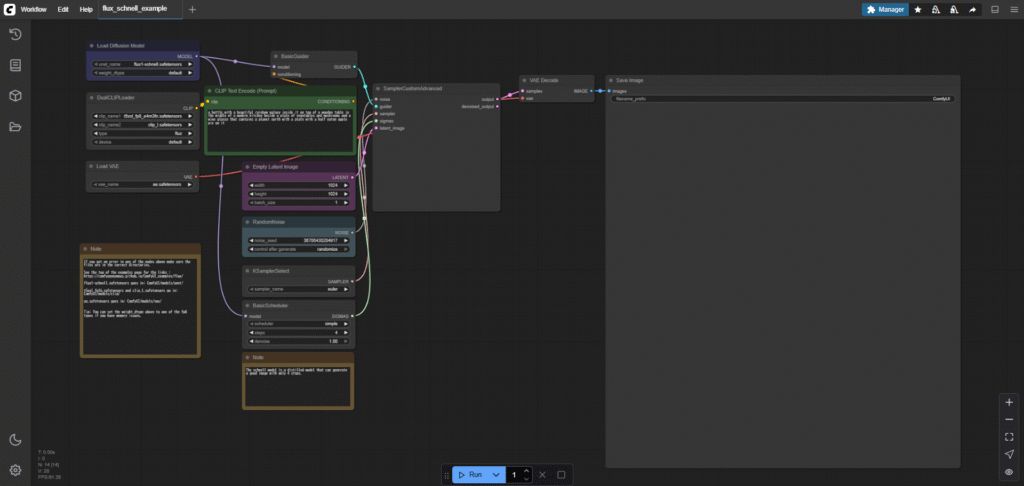The height and width of the screenshot is (486, 1024).
Task: Toggle the bottom panel icon at top right
Action: [x=995, y=10]
